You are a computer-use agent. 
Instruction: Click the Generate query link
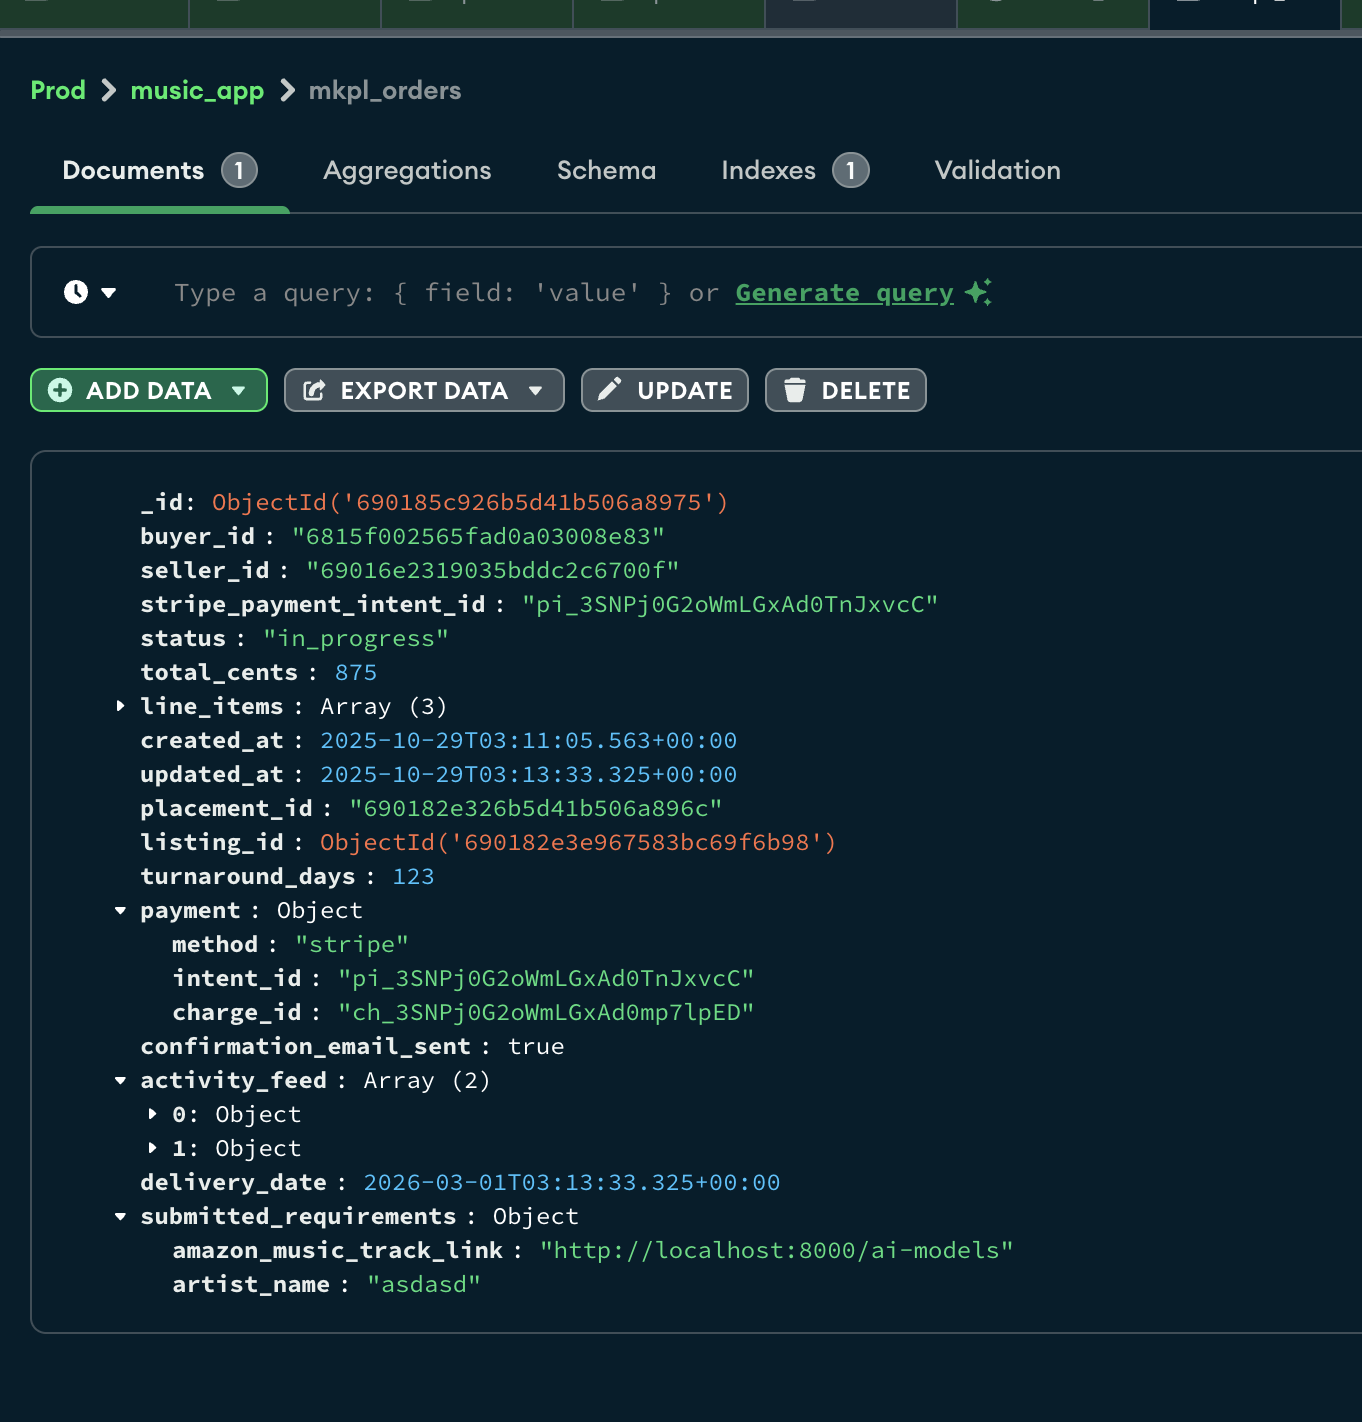click(x=844, y=292)
